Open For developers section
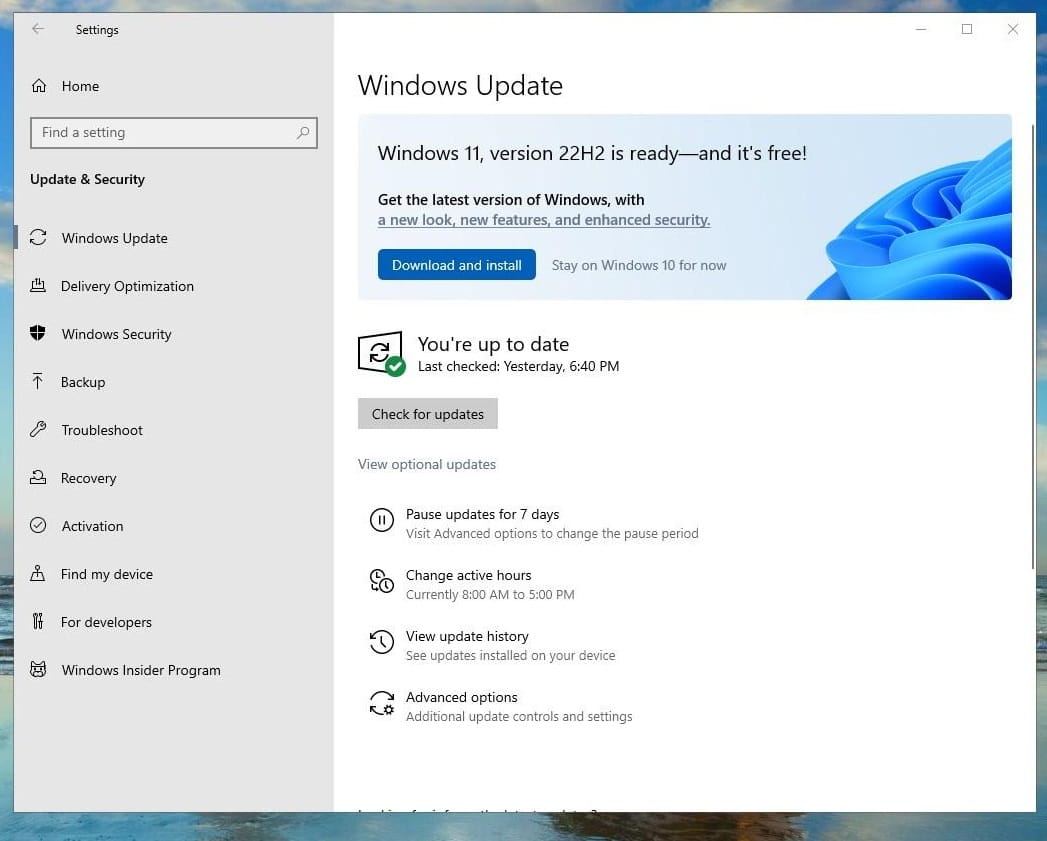The width and height of the screenshot is (1047, 841). pyautogui.click(x=106, y=622)
